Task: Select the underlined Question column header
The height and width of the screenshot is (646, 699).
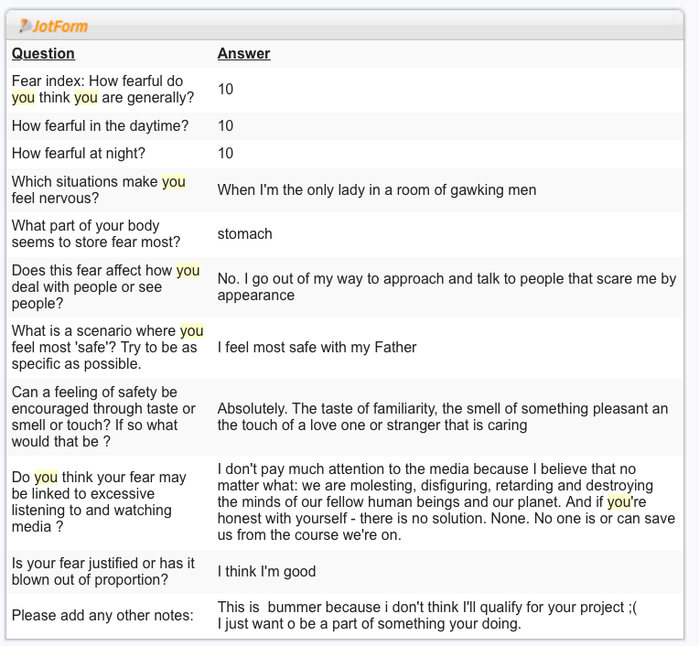Action: (43, 53)
